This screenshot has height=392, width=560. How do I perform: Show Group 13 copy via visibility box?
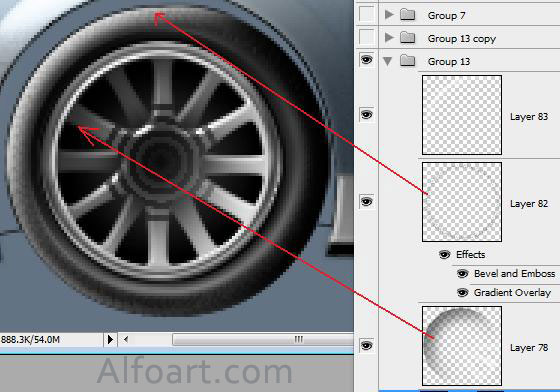(x=366, y=37)
